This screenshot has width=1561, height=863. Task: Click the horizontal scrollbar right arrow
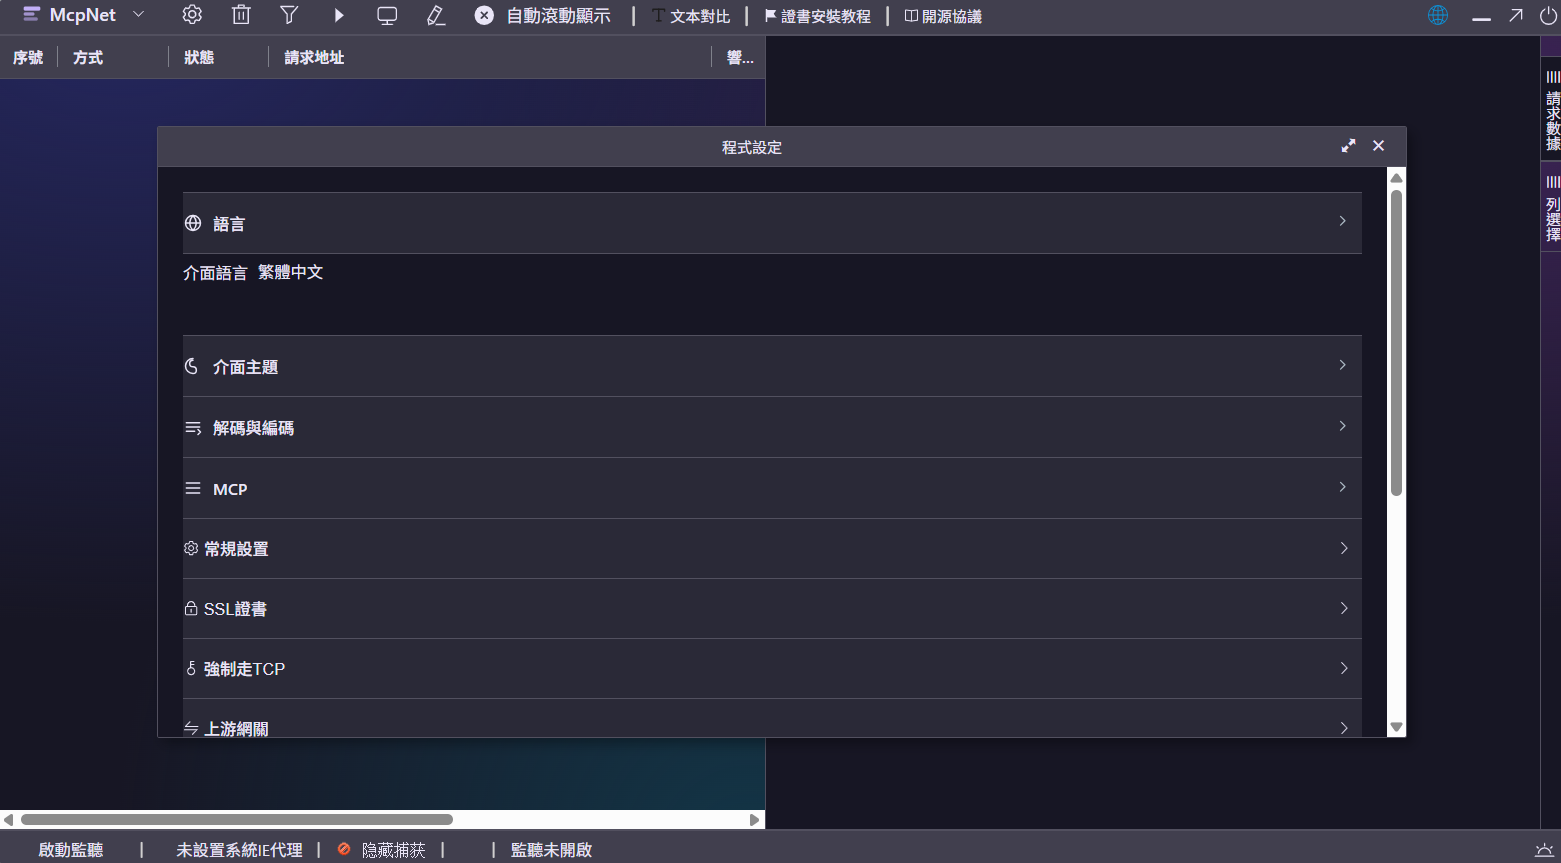[x=755, y=820]
